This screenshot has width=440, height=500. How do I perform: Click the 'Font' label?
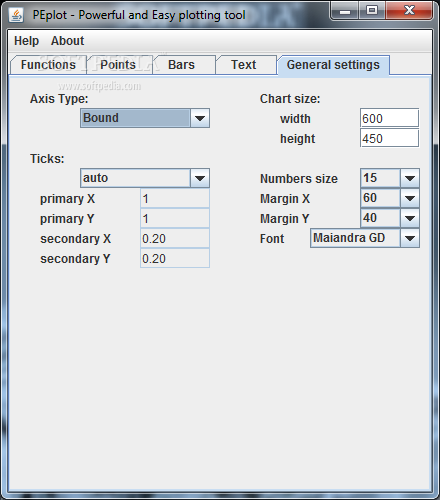[x=272, y=239]
